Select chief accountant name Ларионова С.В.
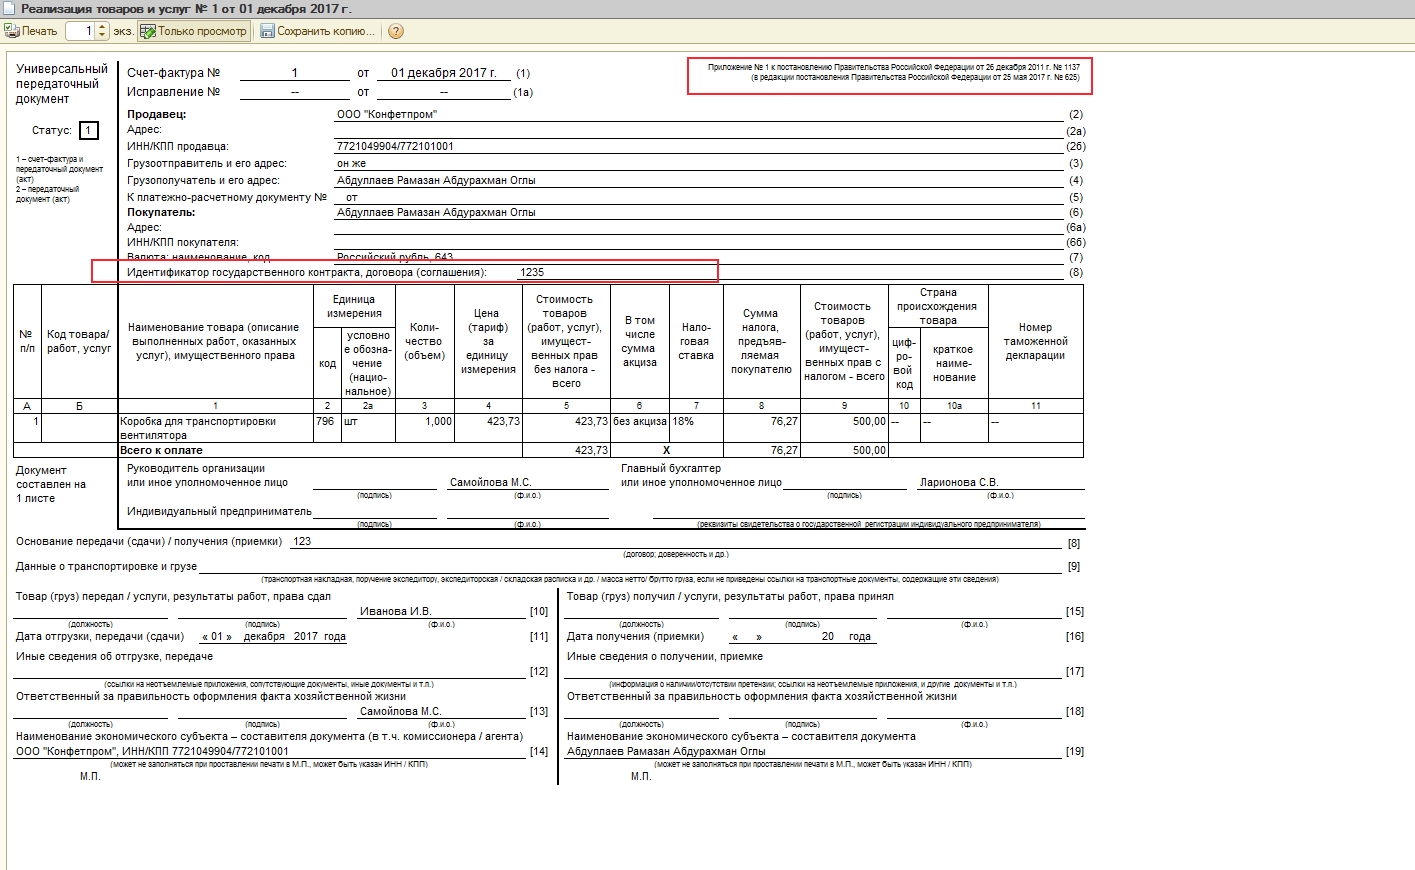1415x870 pixels. pyautogui.click(x=959, y=482)
